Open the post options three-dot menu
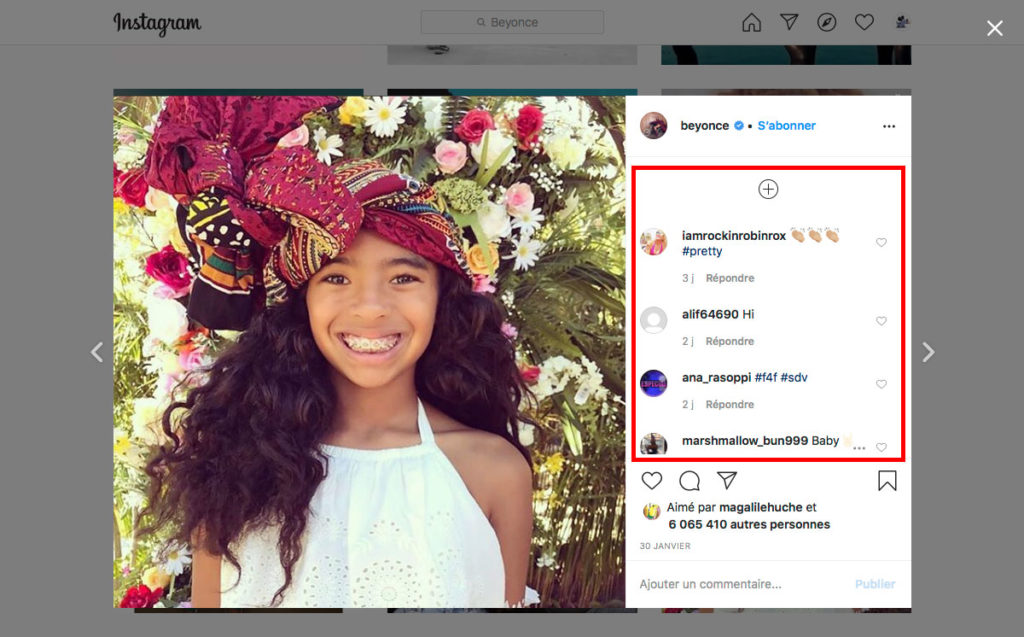 pyautogui.click(x=889, y=126)
